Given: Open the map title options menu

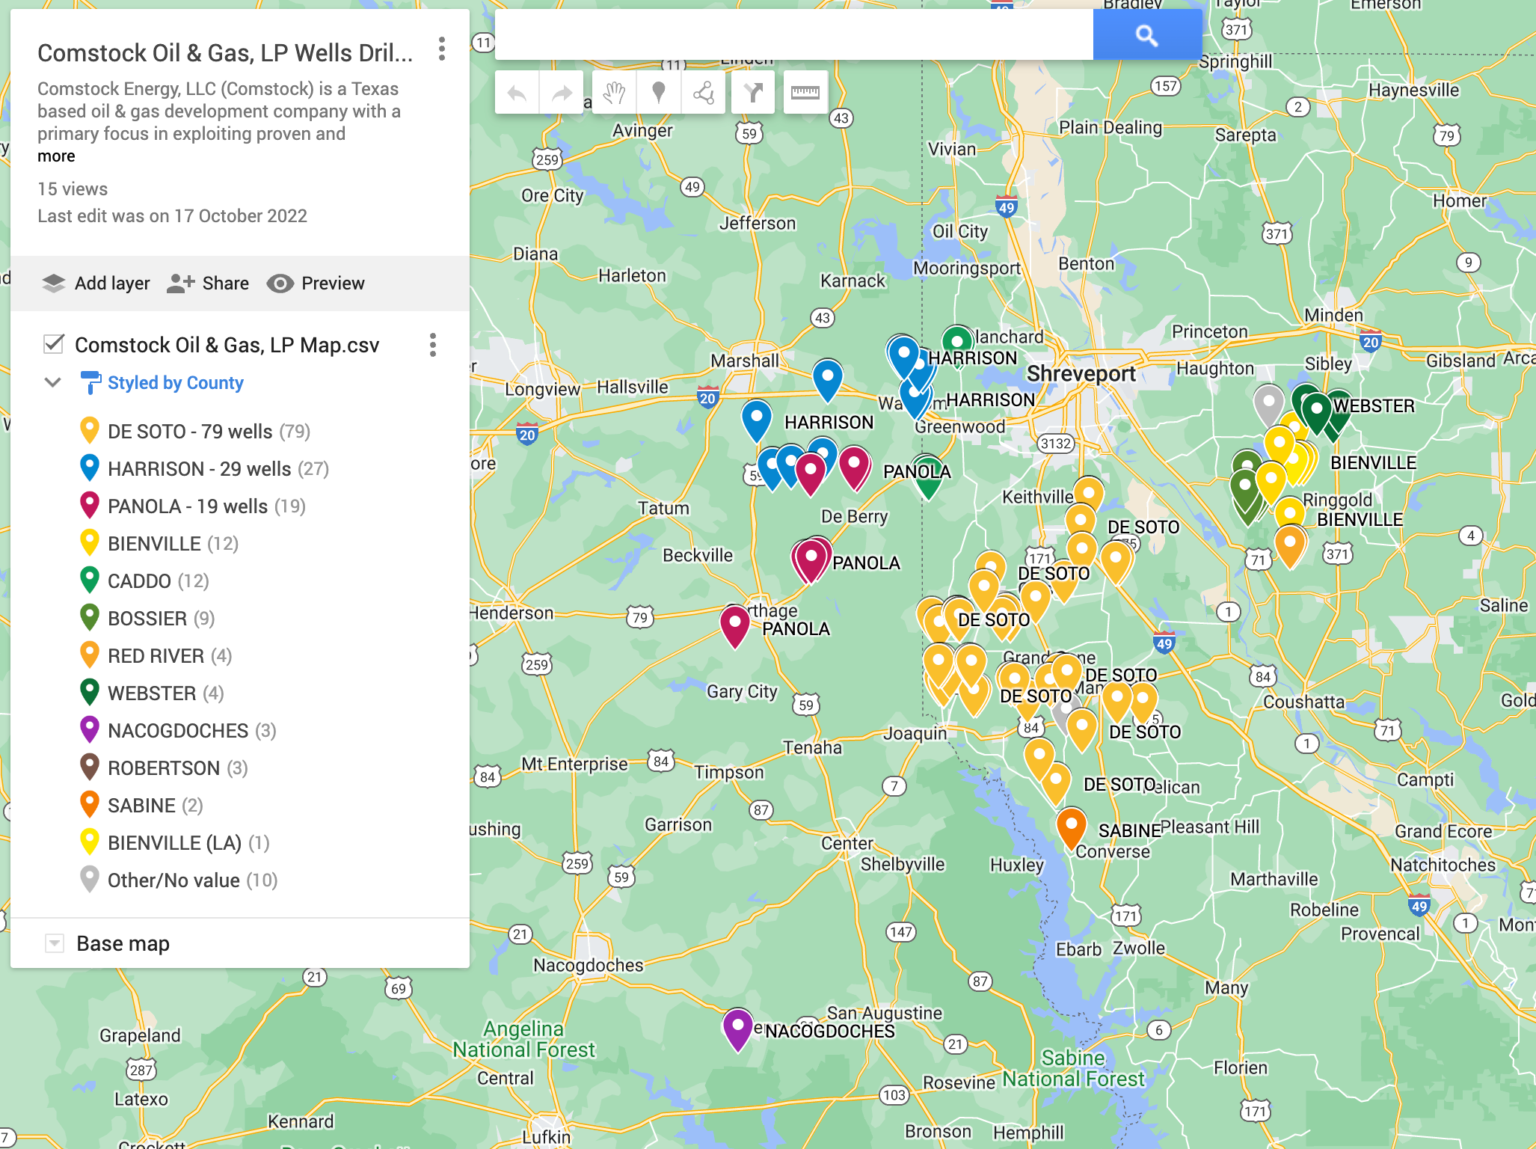Looking at the screenshot, I should click(441, 50).
